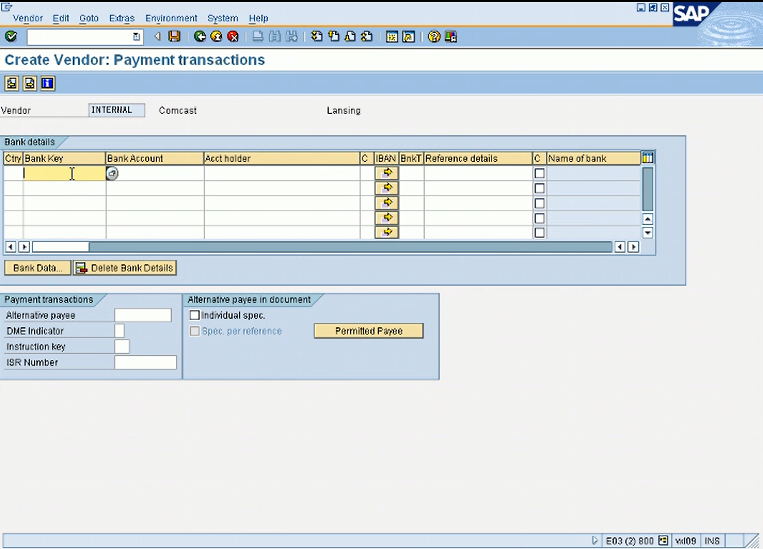763x549 pixels.
Task: Click the green Back arrow icon
Action: (x=200, y=37)
